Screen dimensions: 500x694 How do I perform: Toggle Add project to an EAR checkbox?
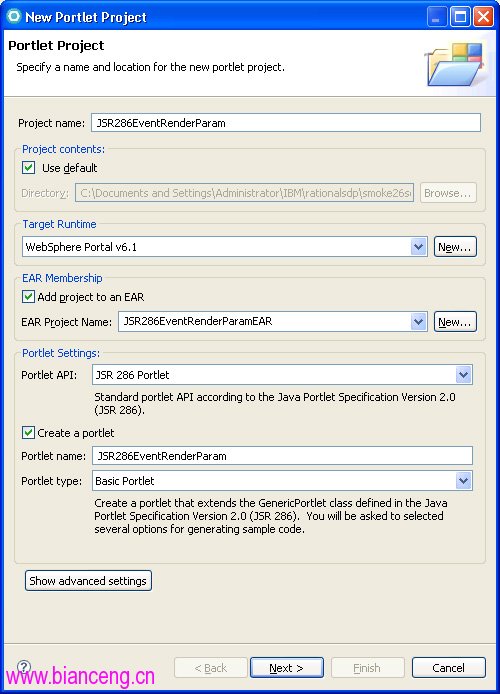point(28,297)
